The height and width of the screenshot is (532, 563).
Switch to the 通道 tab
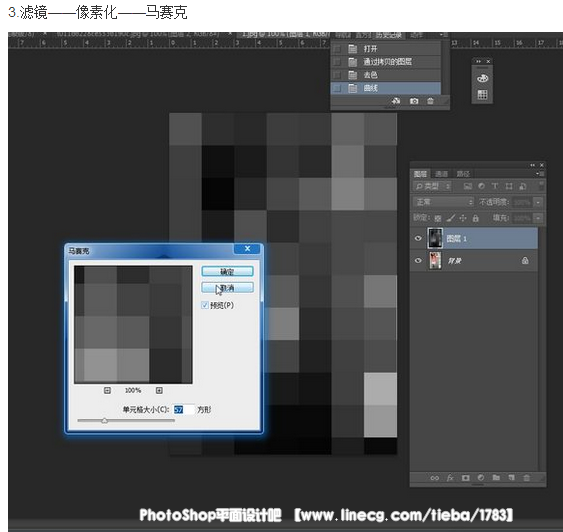click(x=441, y=174)
